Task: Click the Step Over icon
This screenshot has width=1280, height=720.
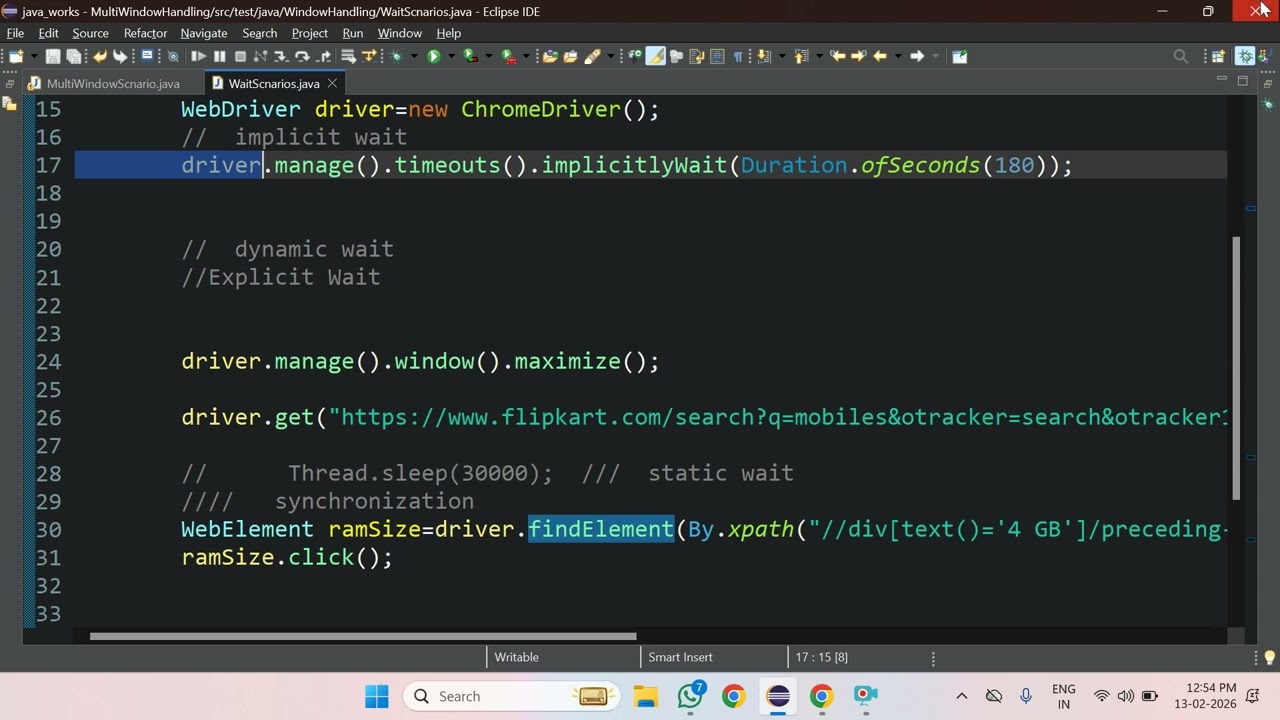Action: [301, 56]
